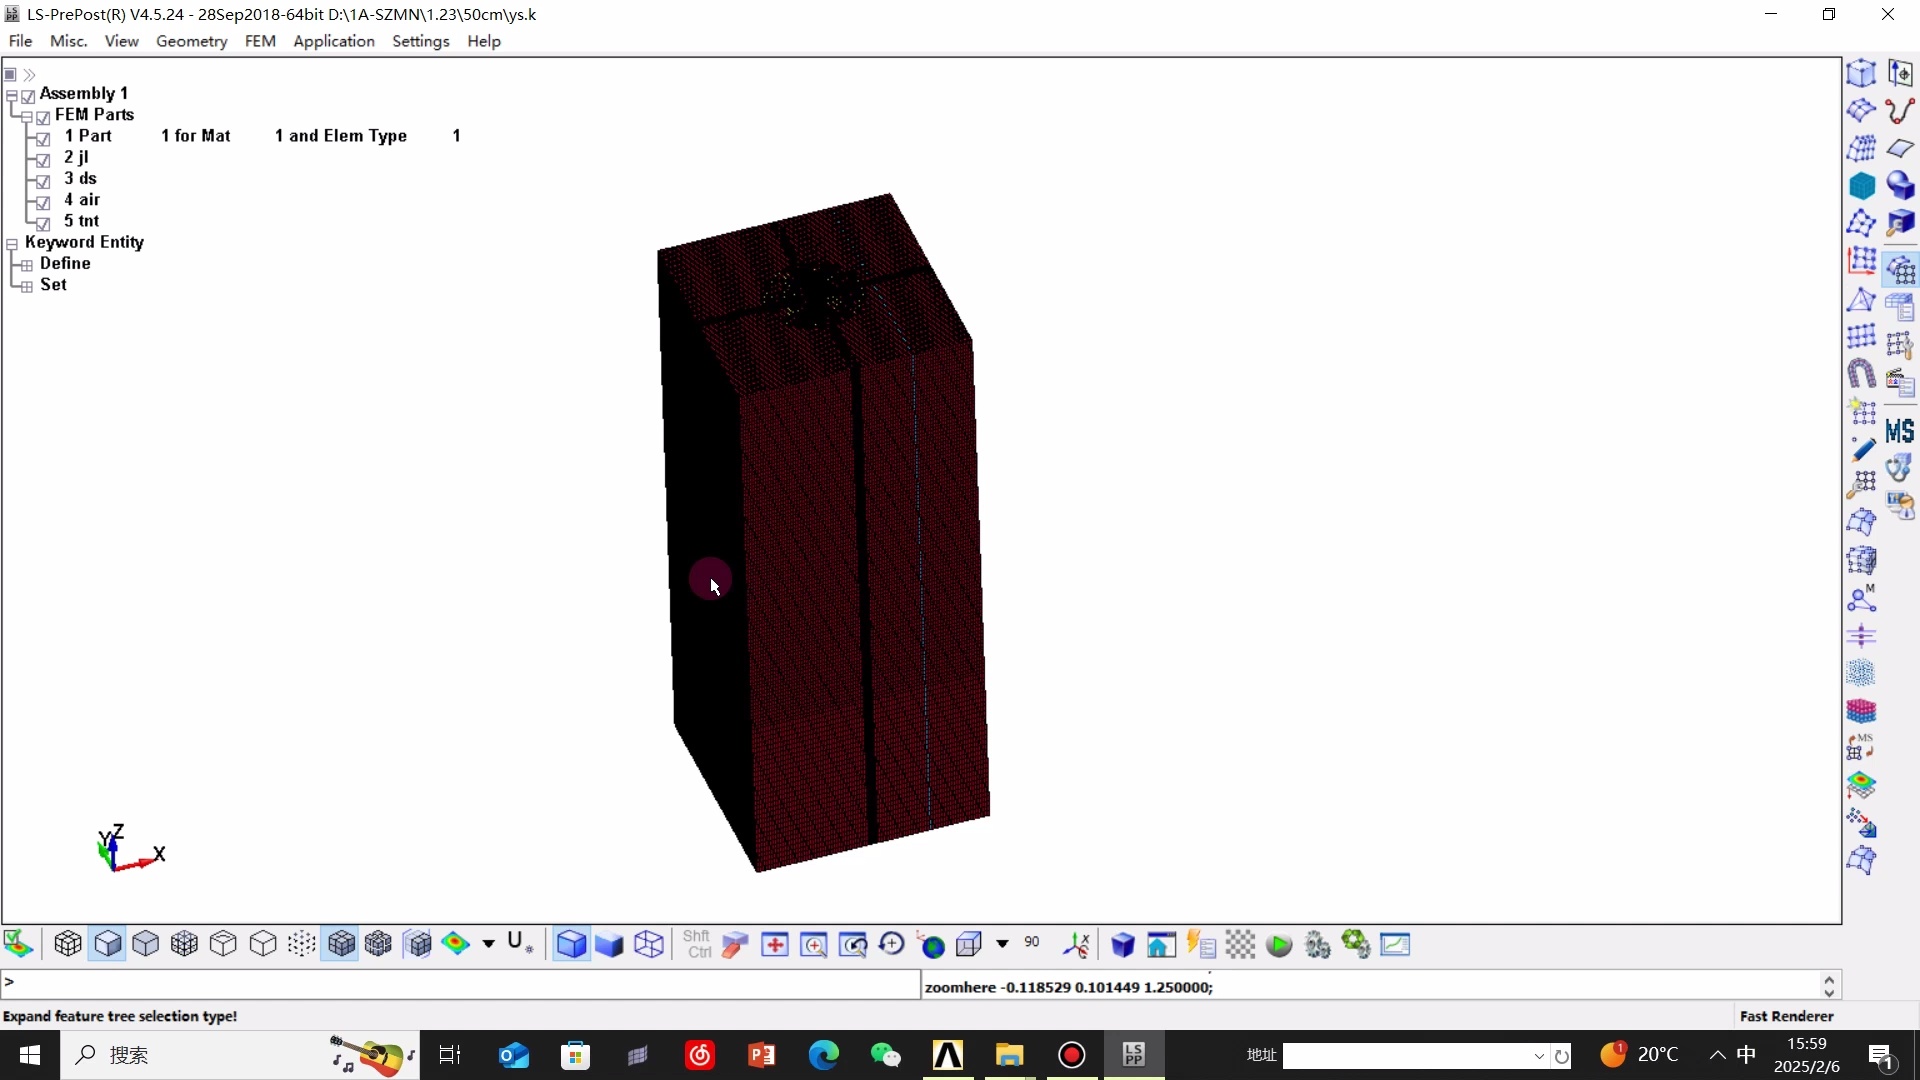Uncheck the '4 air' part checkbox

point(43,202)
